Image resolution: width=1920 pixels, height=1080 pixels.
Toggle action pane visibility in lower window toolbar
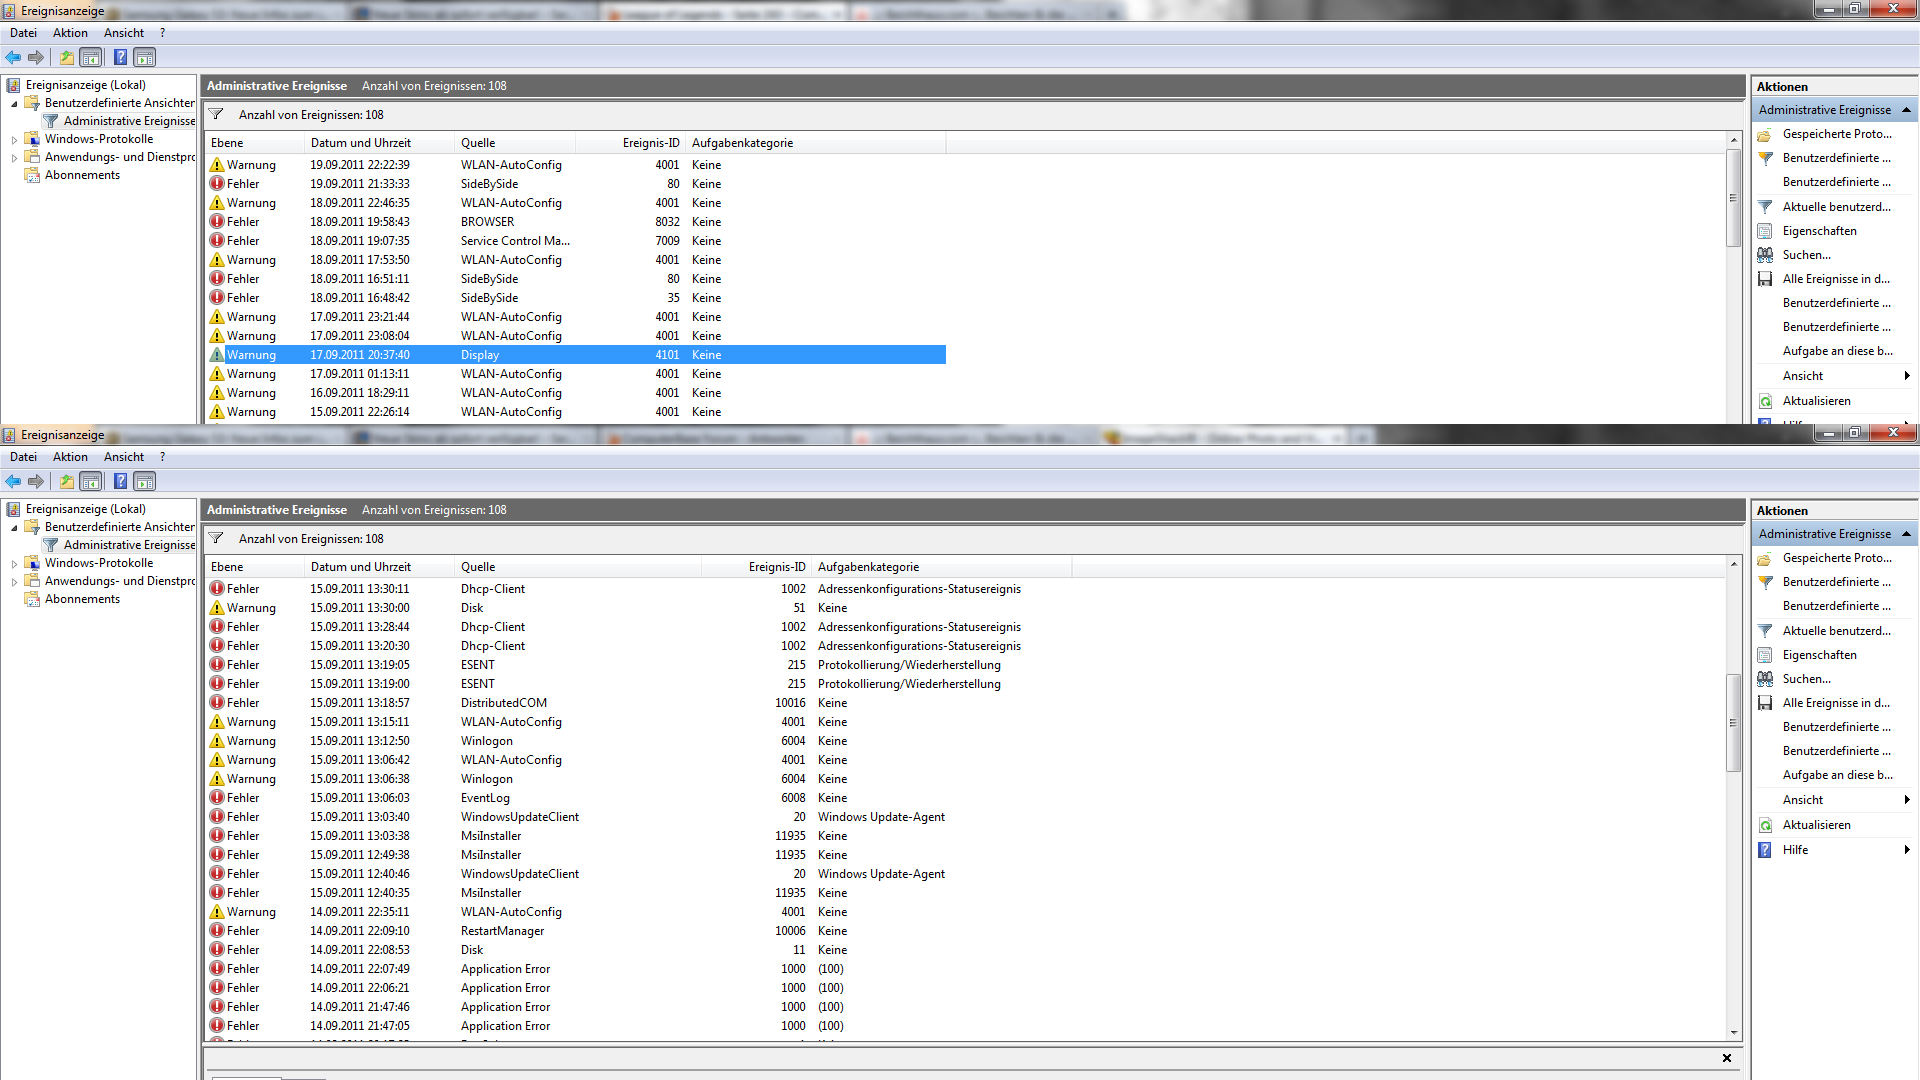pyautogui.click(x=145, y=482)
